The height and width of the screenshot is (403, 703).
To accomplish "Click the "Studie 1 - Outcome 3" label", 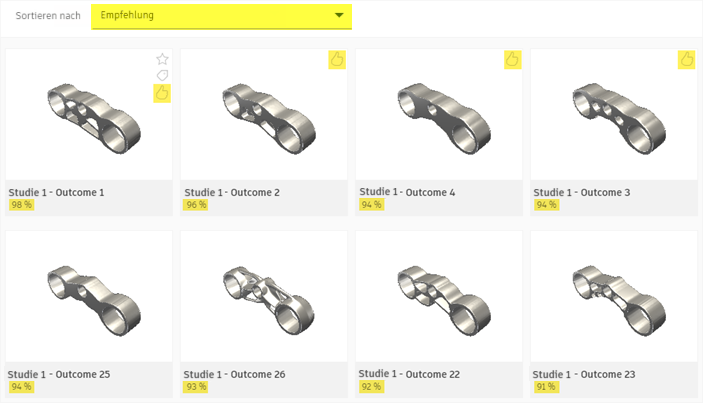I will point(582,192).
